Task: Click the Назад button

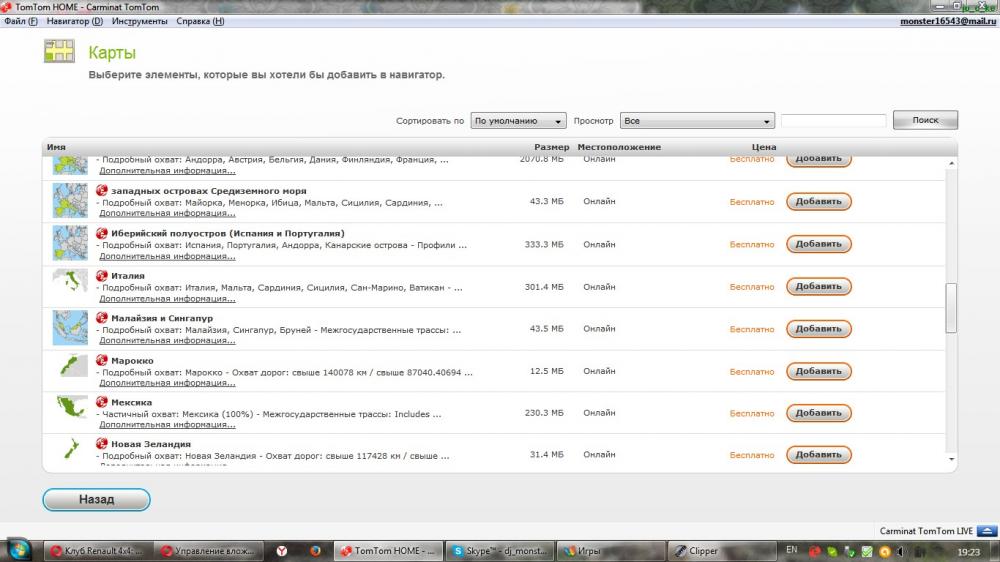Action: pyautogui.click(x=96, y=499)
